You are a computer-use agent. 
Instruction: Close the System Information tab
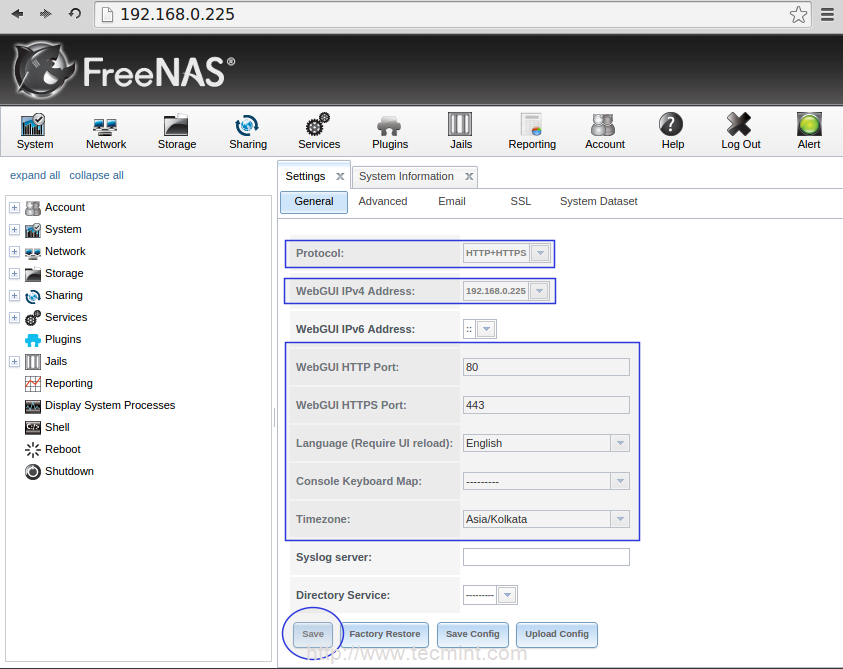tap(469, 176)
